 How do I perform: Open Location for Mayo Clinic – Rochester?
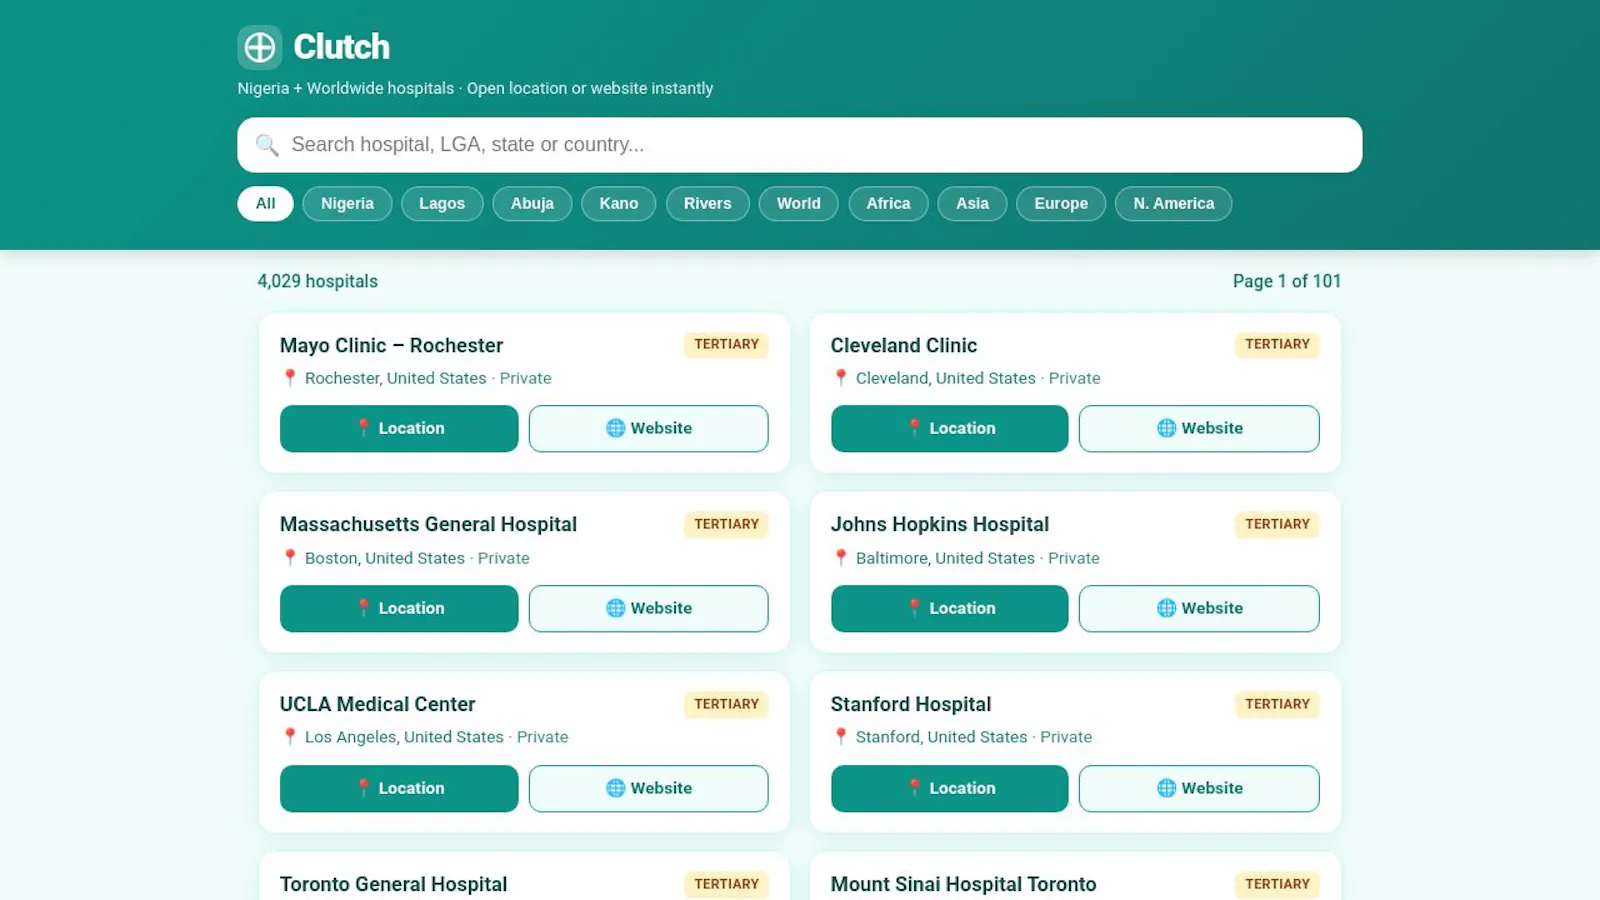(x=399, y=428)
